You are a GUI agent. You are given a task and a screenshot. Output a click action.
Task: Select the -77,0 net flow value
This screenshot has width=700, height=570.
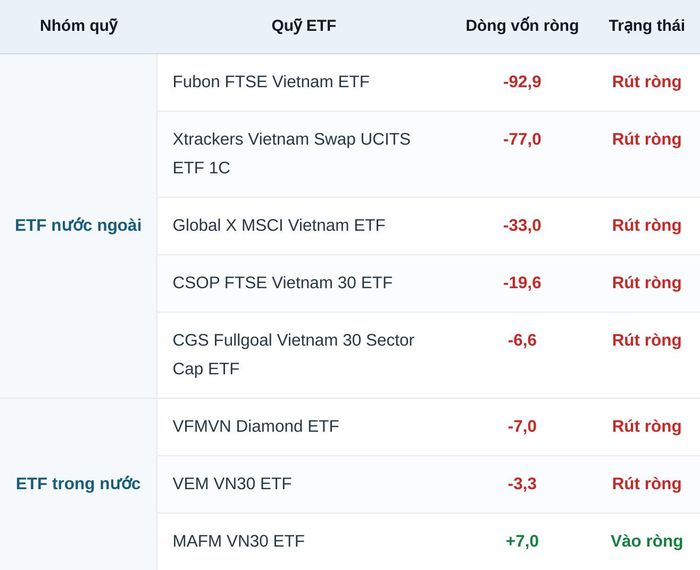tap(522, 139)
